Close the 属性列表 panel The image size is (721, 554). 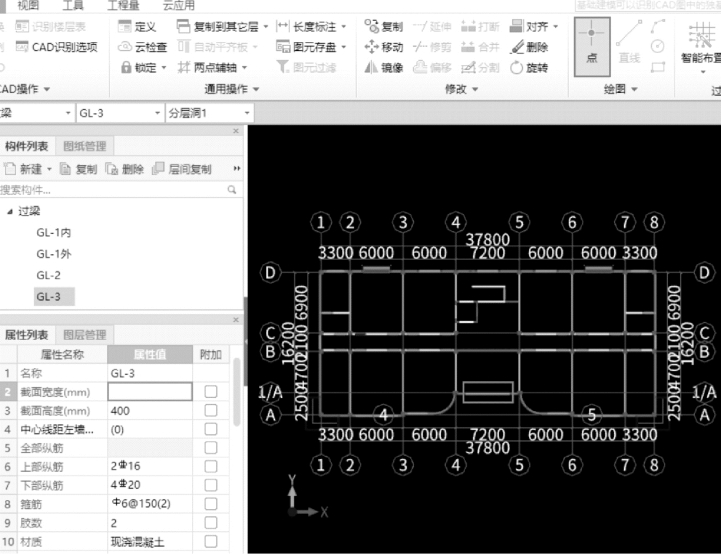(x=236, y=320)
